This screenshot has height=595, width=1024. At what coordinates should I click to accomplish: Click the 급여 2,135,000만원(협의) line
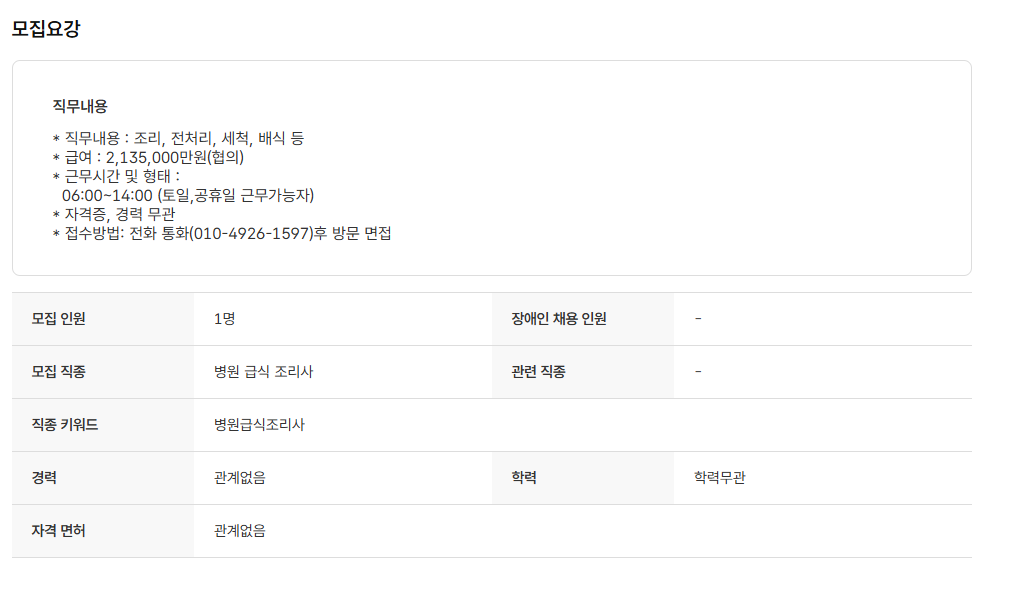pos(148,157)
